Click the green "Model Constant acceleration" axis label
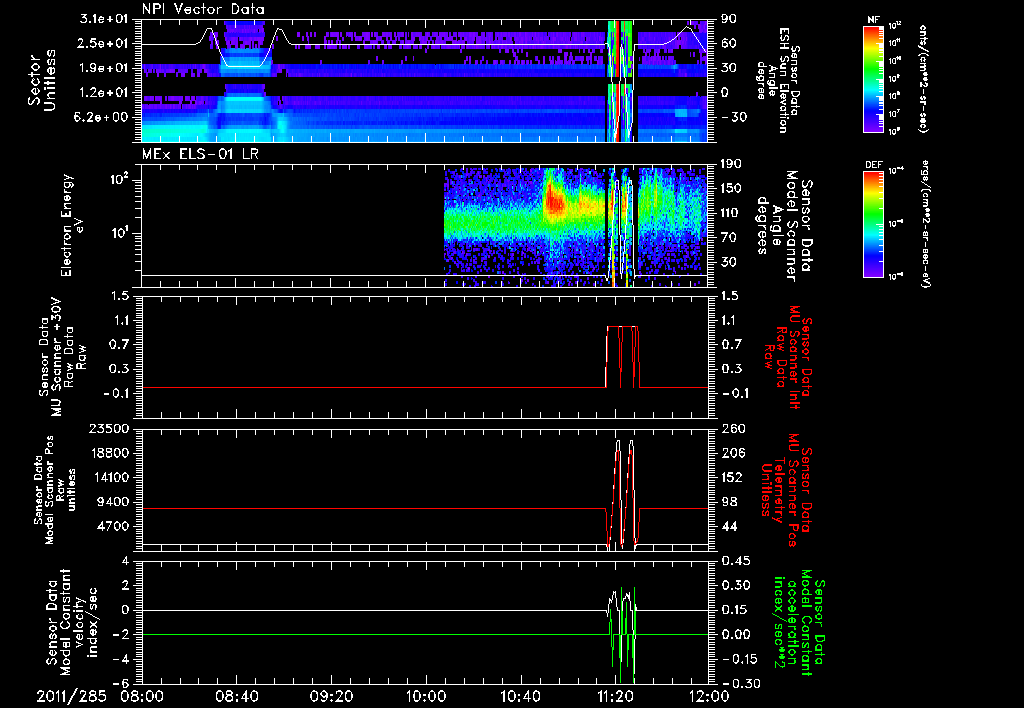This screenshot has width=1024, height=708. click(798, 623)
